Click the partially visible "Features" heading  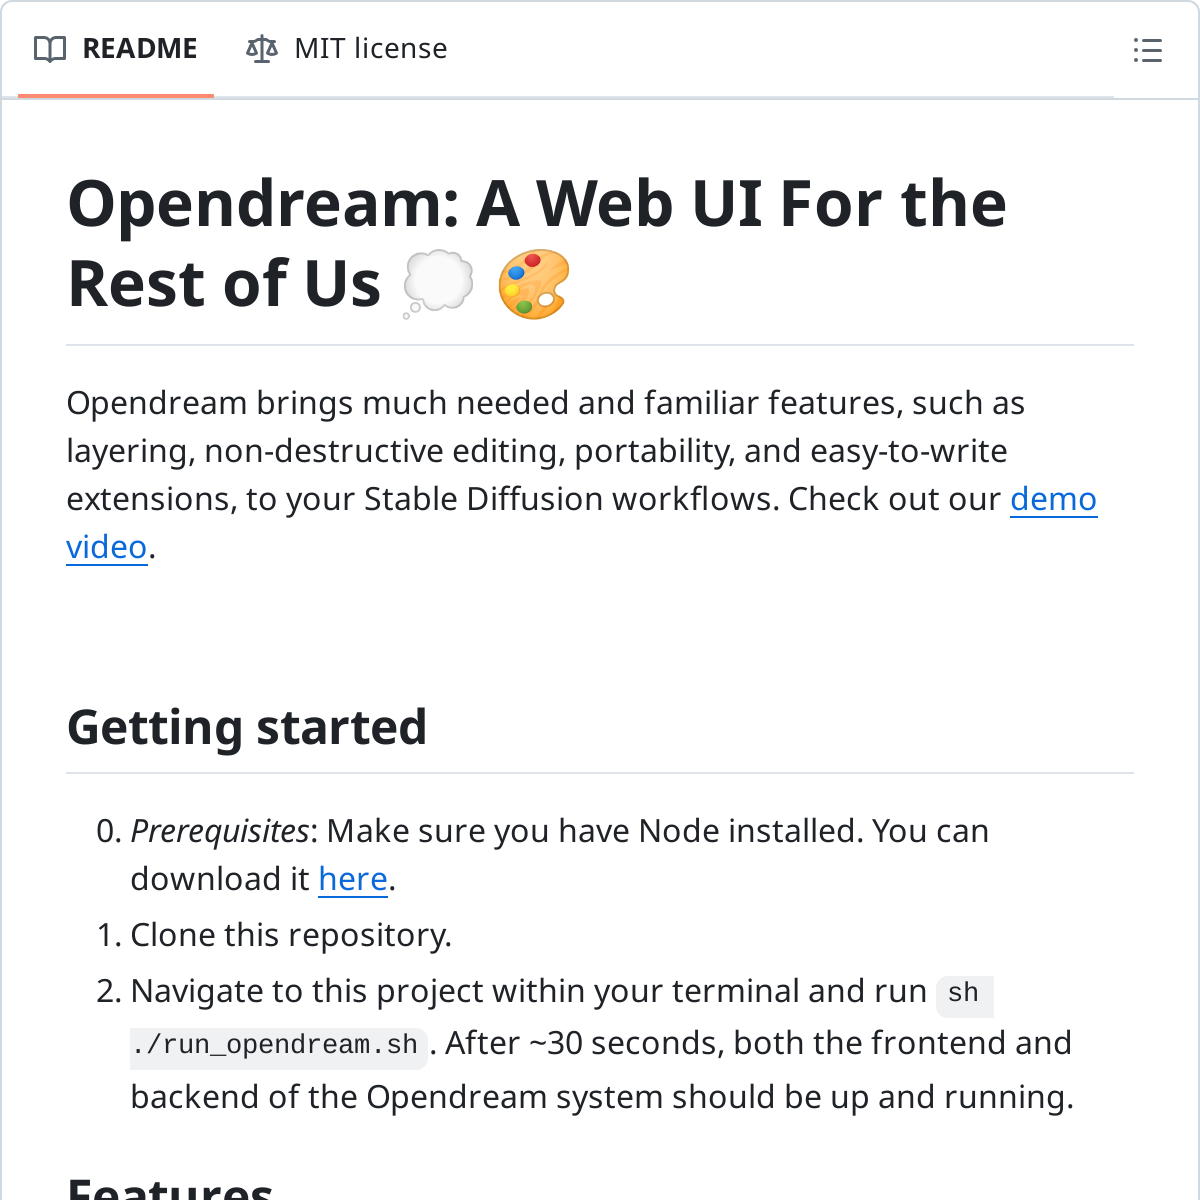[170, 1189]
